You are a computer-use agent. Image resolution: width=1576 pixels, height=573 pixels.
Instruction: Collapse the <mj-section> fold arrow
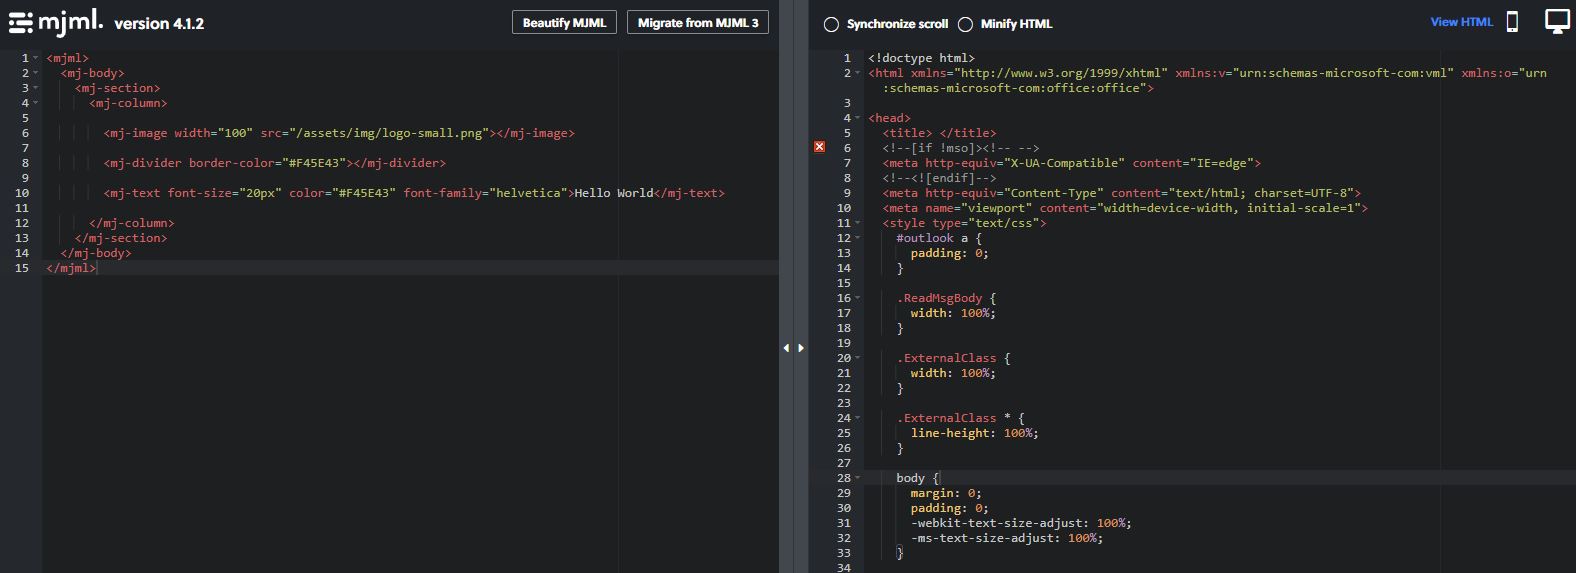coord(36,88)
